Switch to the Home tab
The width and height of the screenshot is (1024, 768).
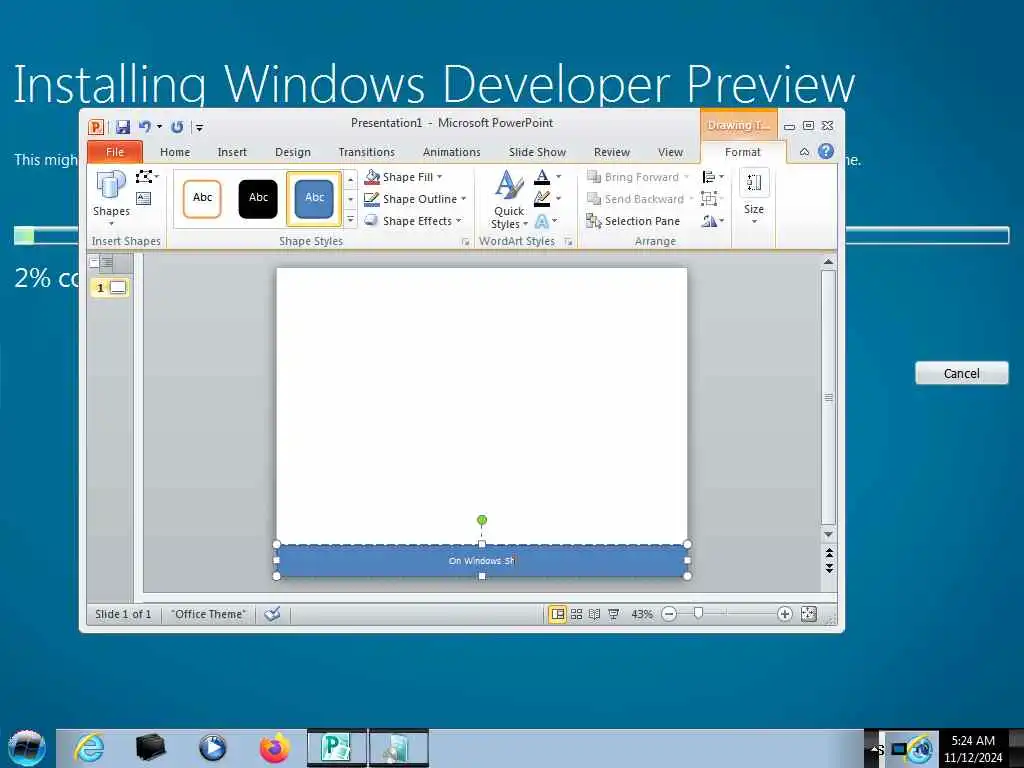pyautogui.click(x=175, y=152)
